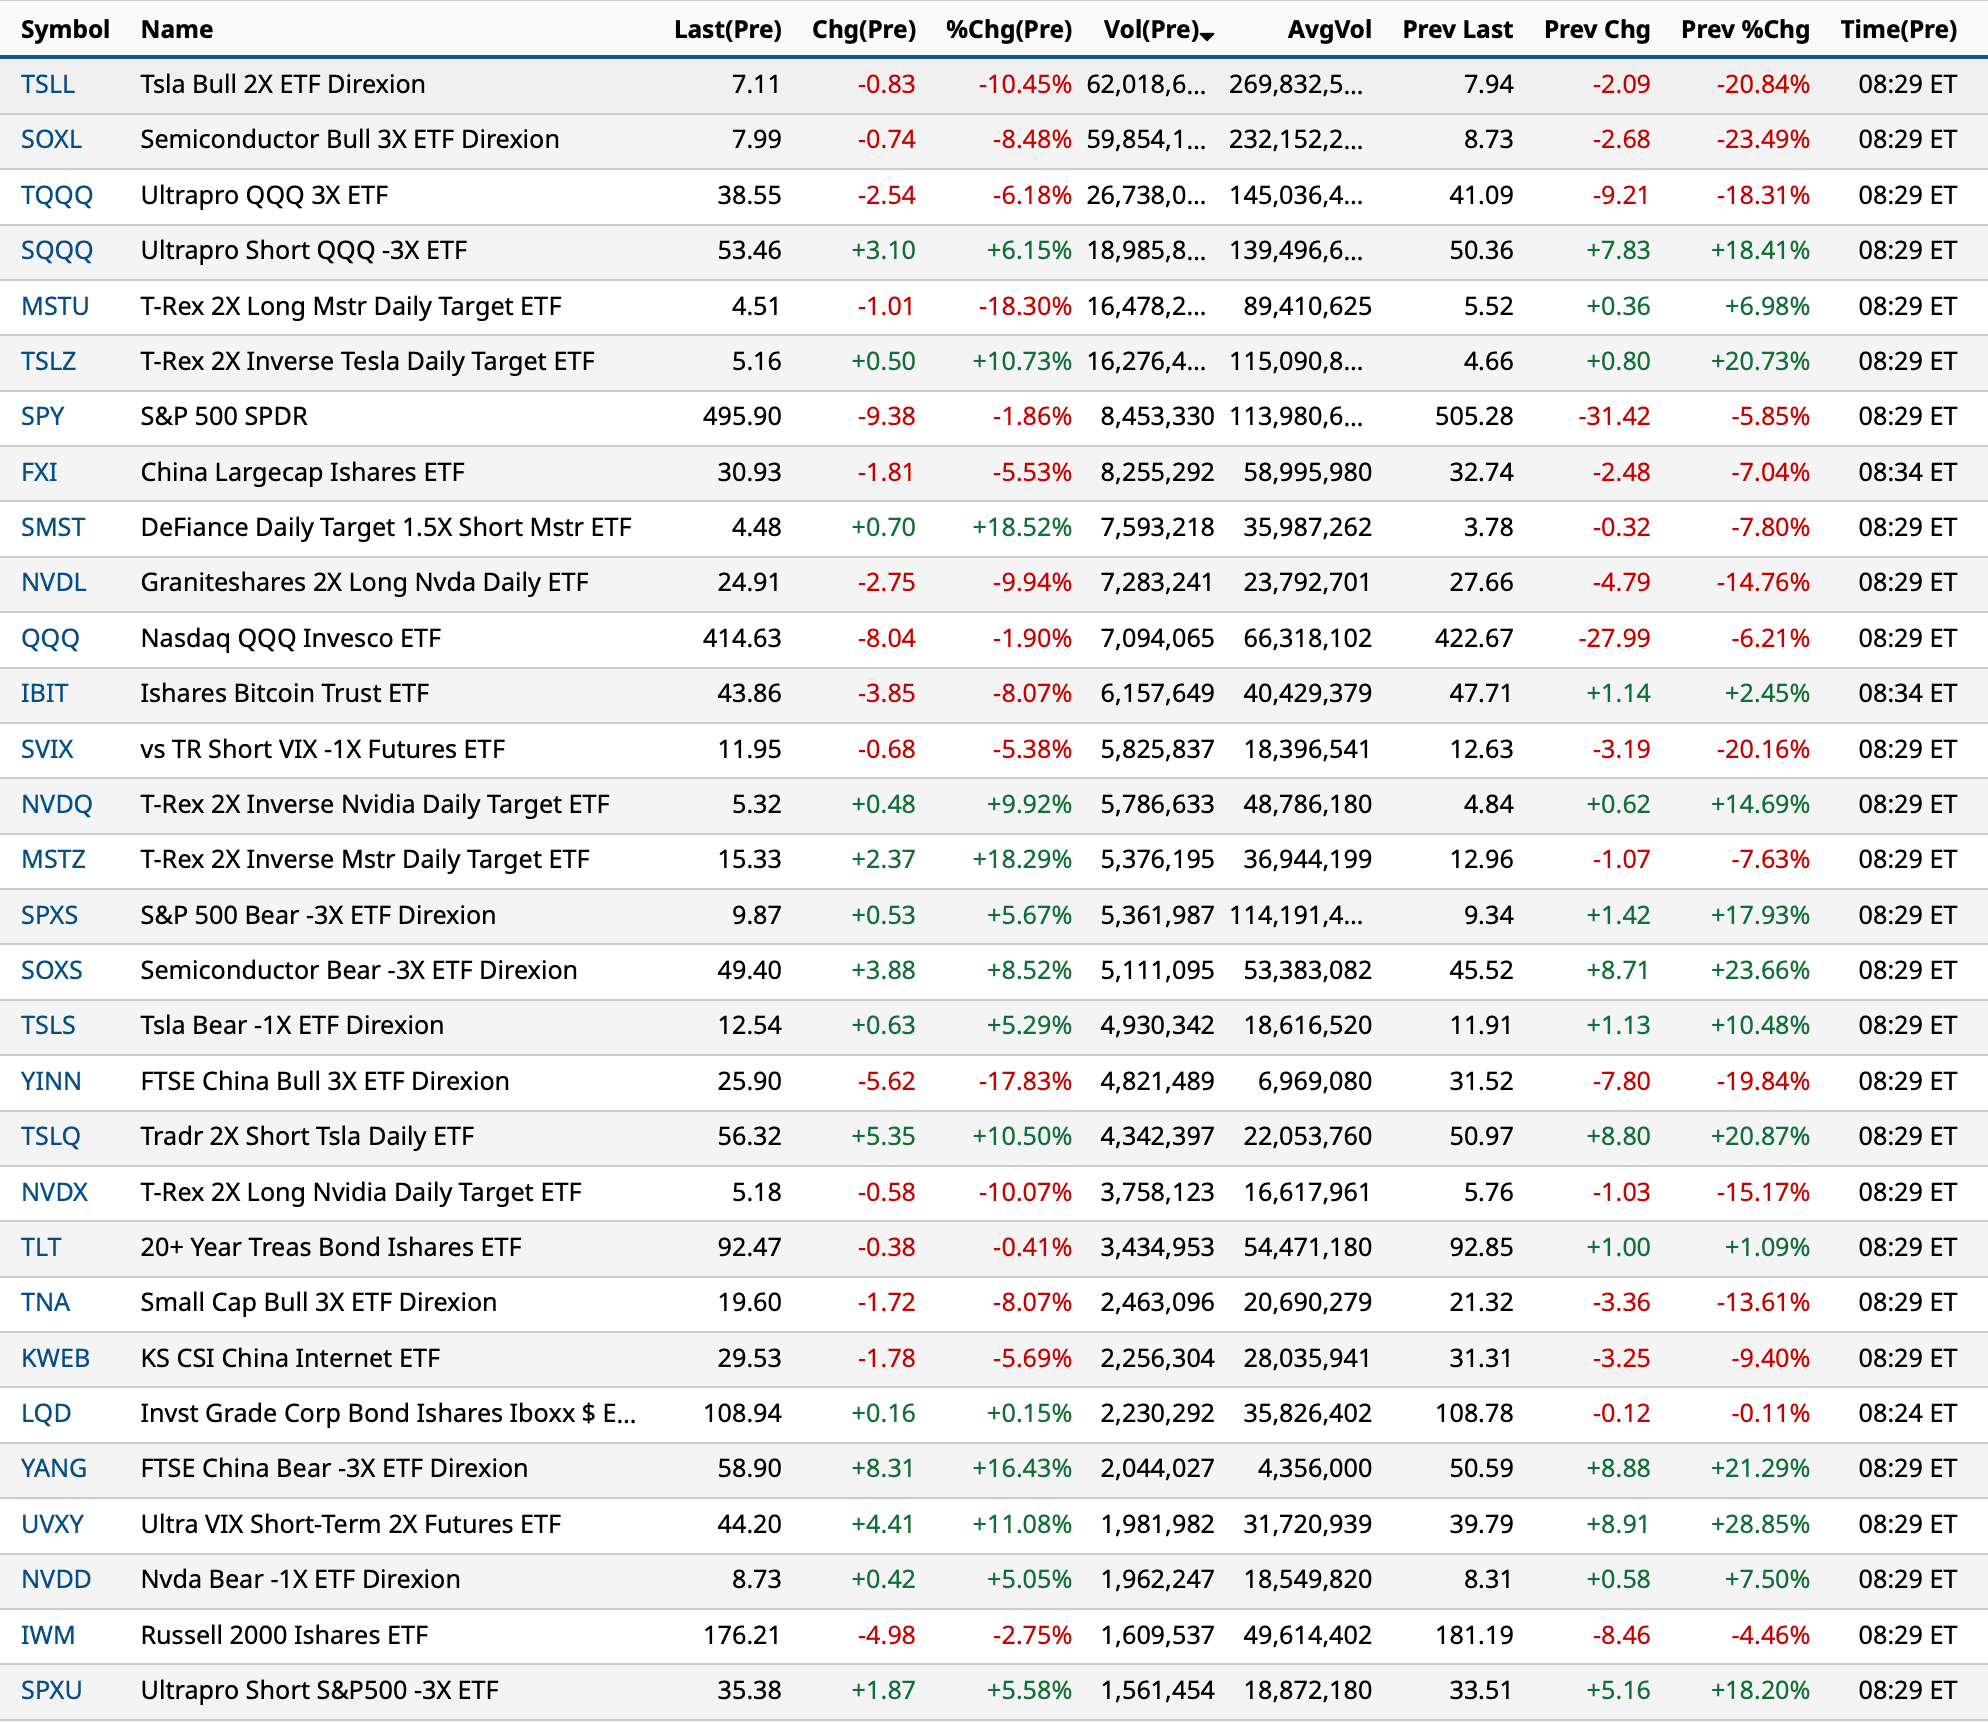Viewport: 1988px width, 1722px height.
Task: Click the NVDQ symbol link
Action: (x=57, y=804)
